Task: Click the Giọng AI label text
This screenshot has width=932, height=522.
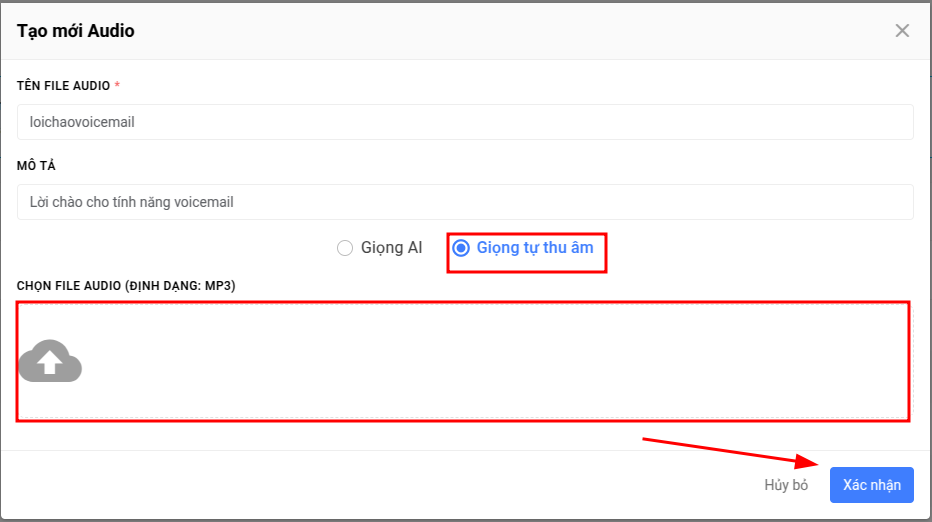Action: point(392,248)
